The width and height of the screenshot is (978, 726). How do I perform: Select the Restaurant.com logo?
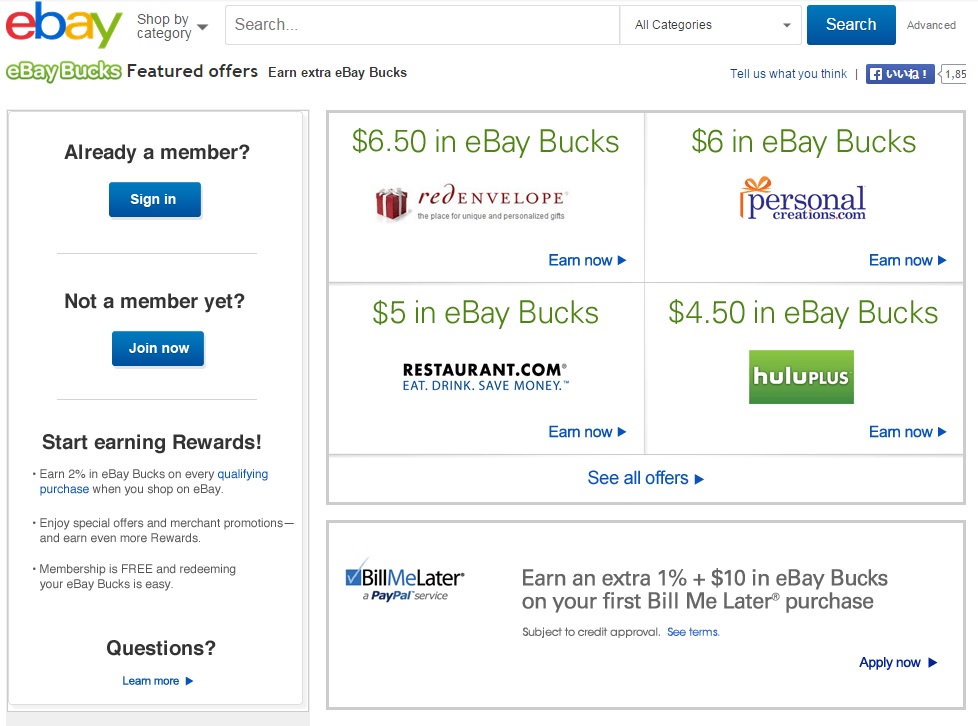tap(485, 377)
